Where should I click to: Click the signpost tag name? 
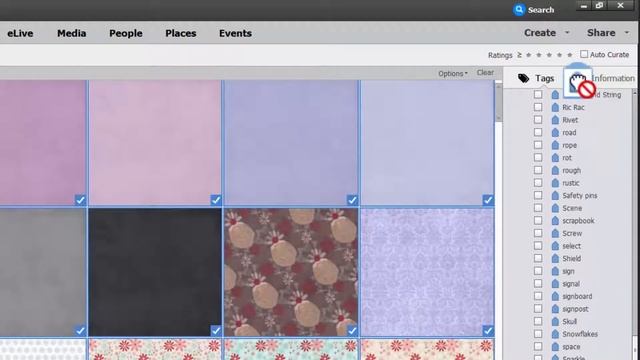575,309
